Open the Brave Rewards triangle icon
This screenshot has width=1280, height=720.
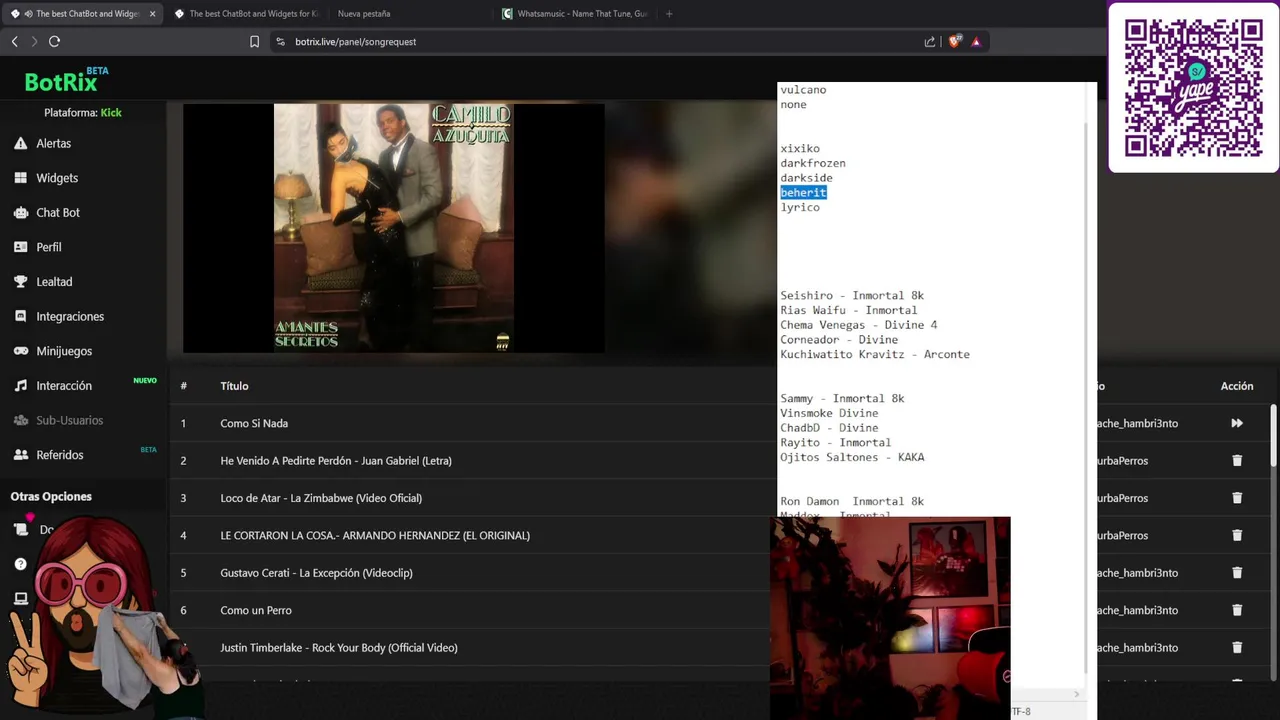(x=976, y=42)
